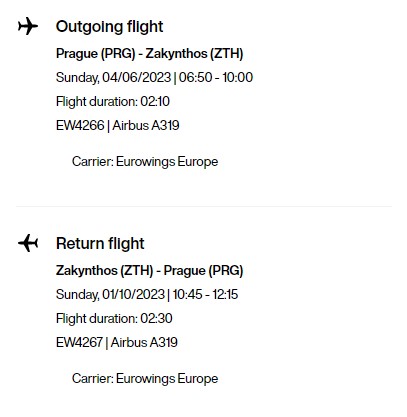Click the 10:45 - 12:15 time range
The width and height of the screenshot is (407, 417).
tap(205, 294)
